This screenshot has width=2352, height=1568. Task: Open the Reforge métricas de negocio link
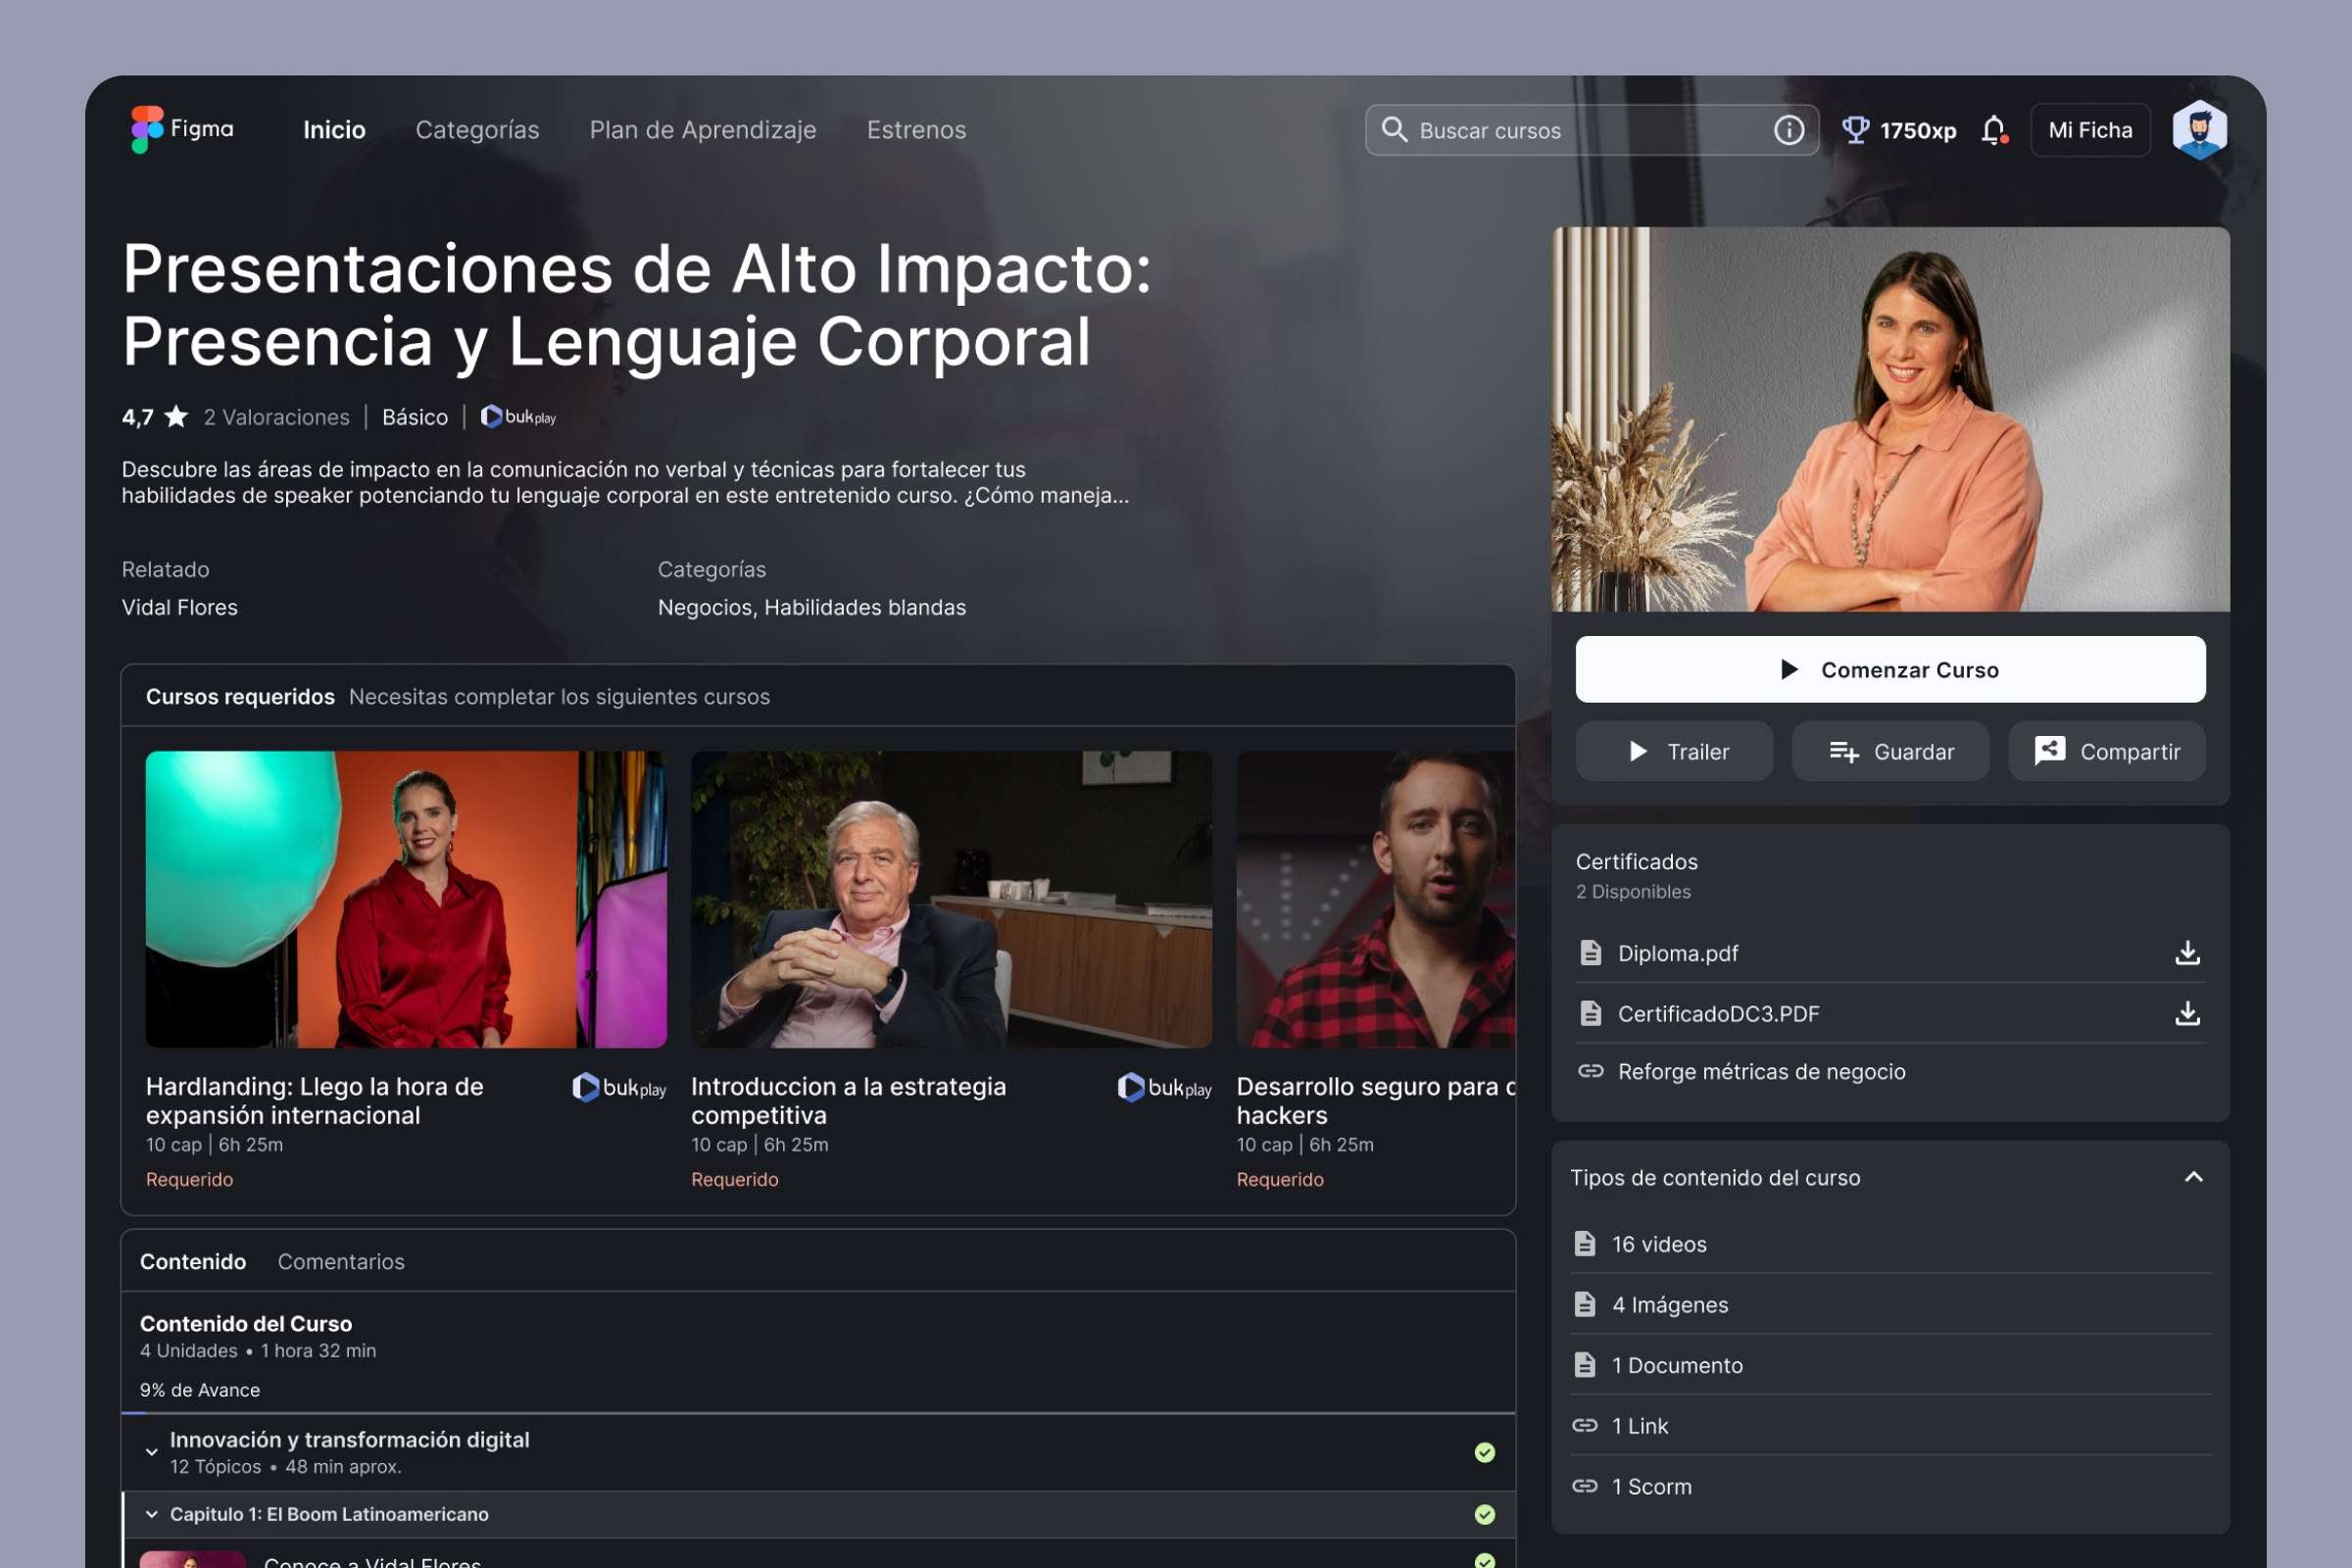pyautogui.click(x=1760, y=1071)
